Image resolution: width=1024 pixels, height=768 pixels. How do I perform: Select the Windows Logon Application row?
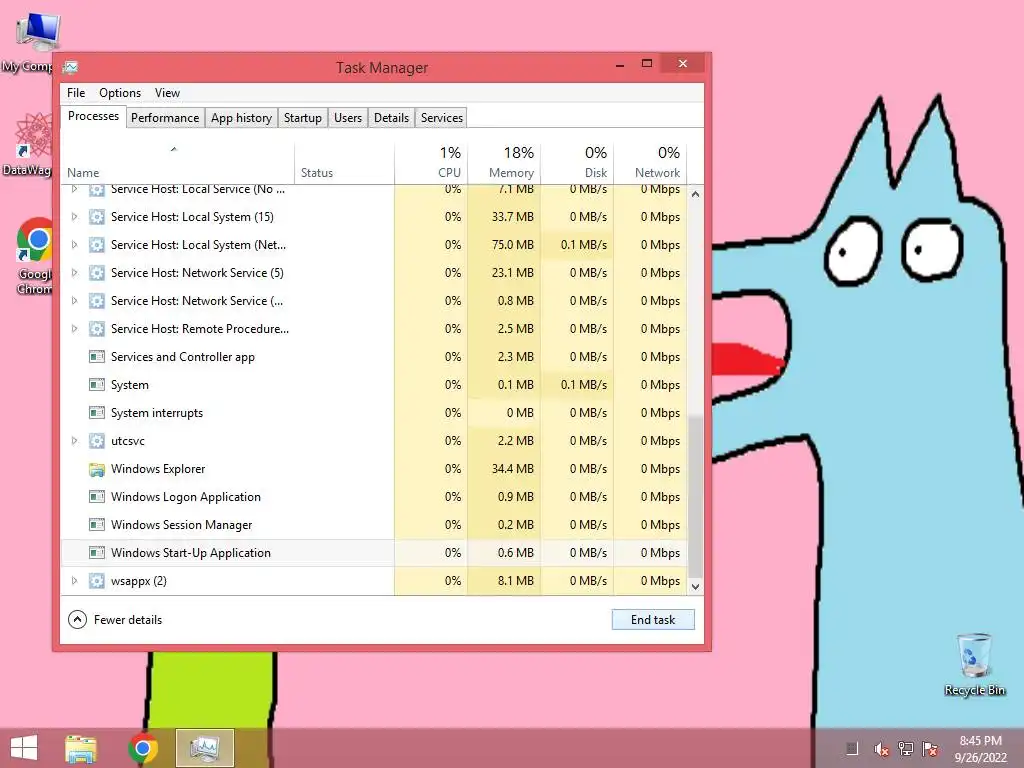(374, 497)
